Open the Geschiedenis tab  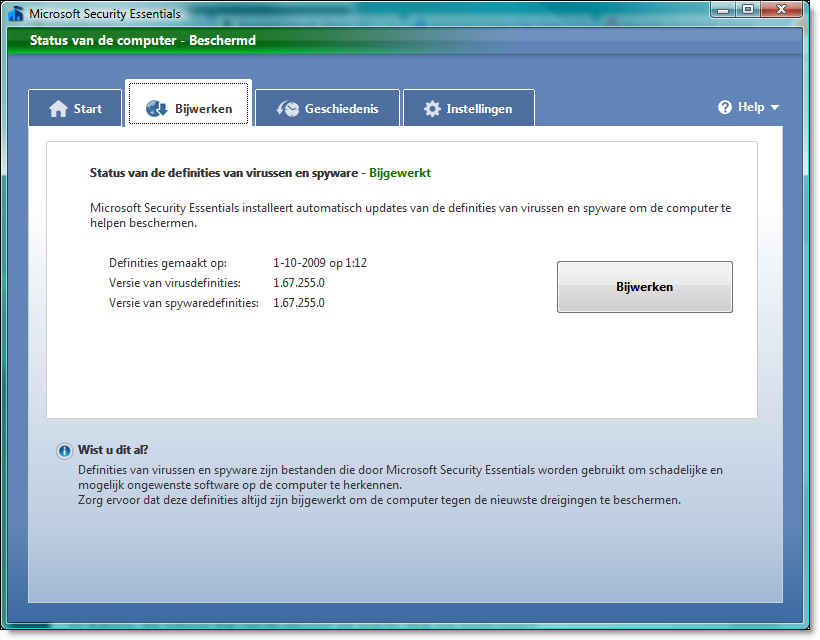click(327, 108)
